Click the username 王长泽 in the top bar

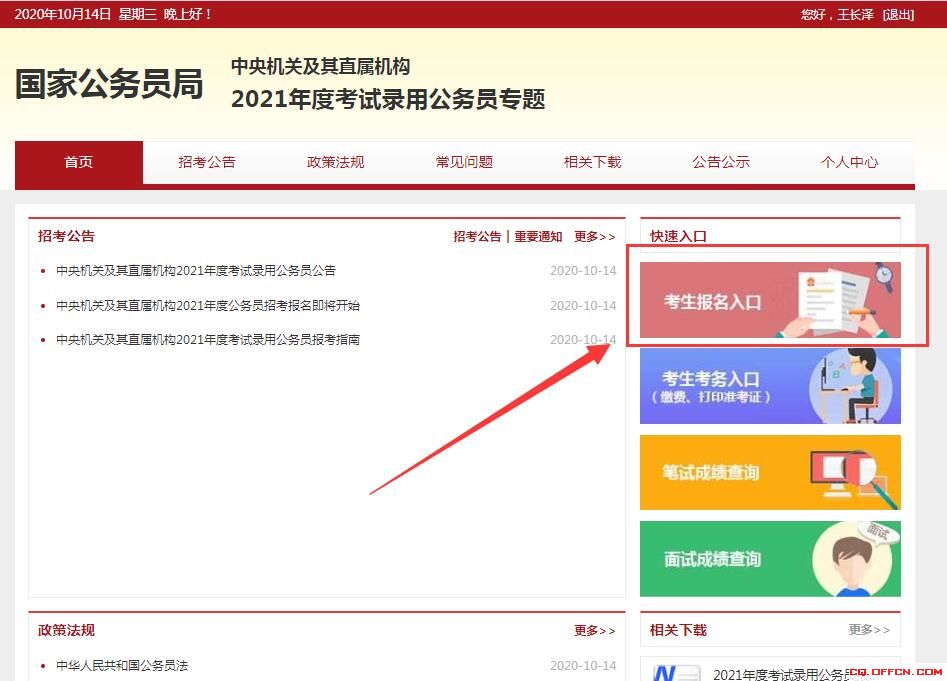pos(855,14)
